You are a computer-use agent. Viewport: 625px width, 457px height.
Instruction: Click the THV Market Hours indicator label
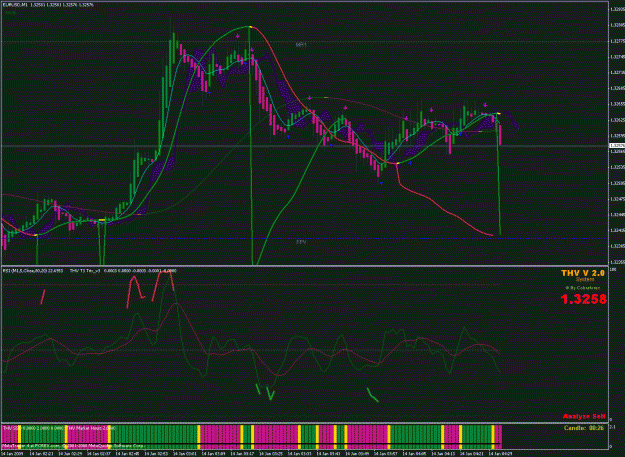click(x=90, y=428)
